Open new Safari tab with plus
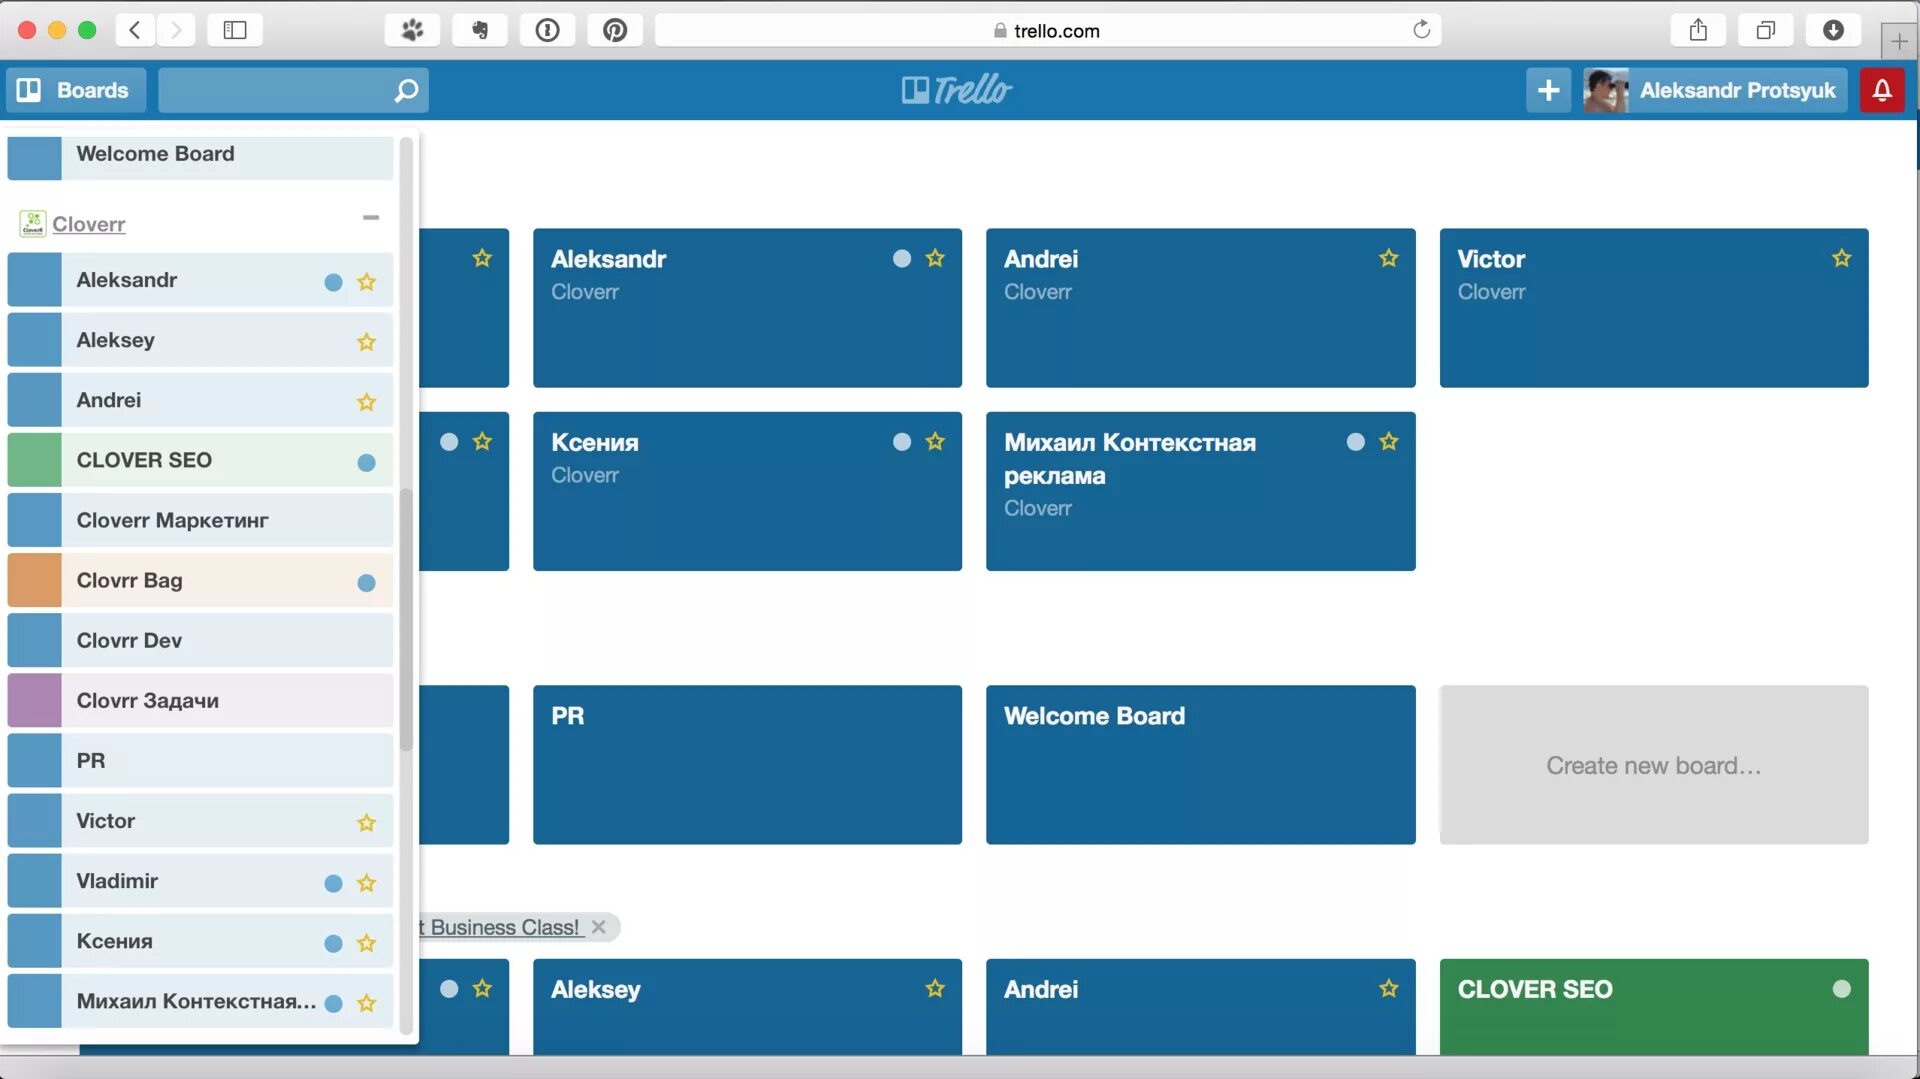This screenshot has width=1920, height=1079. pos(1899,41)
